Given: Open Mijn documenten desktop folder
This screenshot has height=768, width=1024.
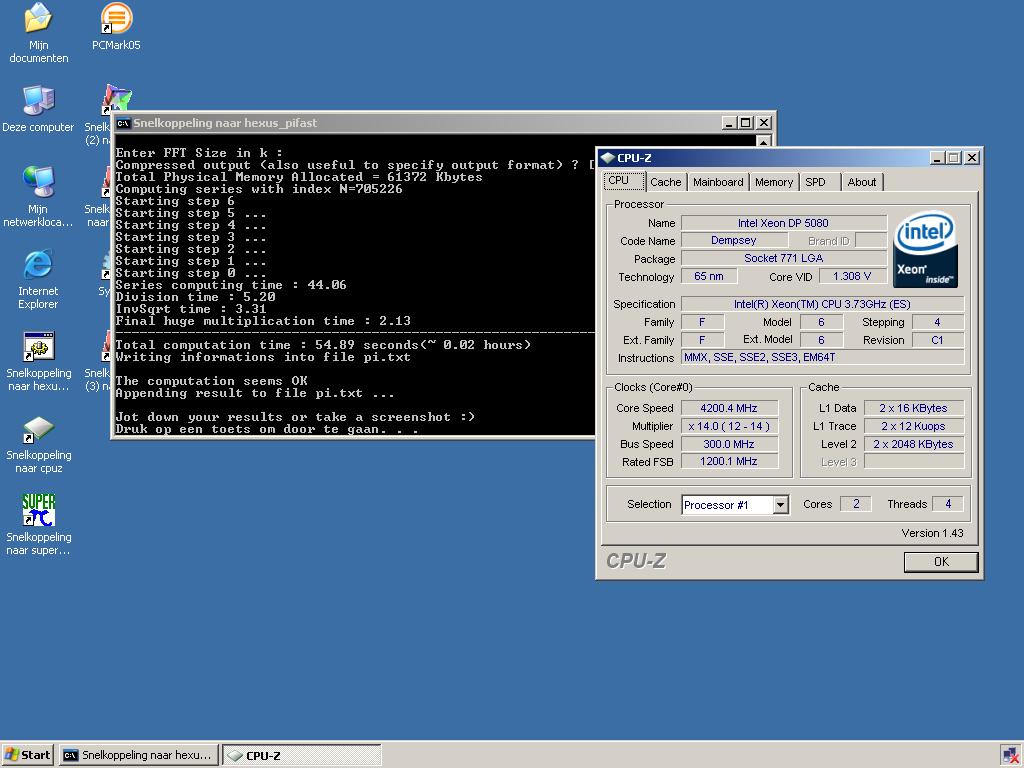Looking at the screenshot, I should point(39,33).
